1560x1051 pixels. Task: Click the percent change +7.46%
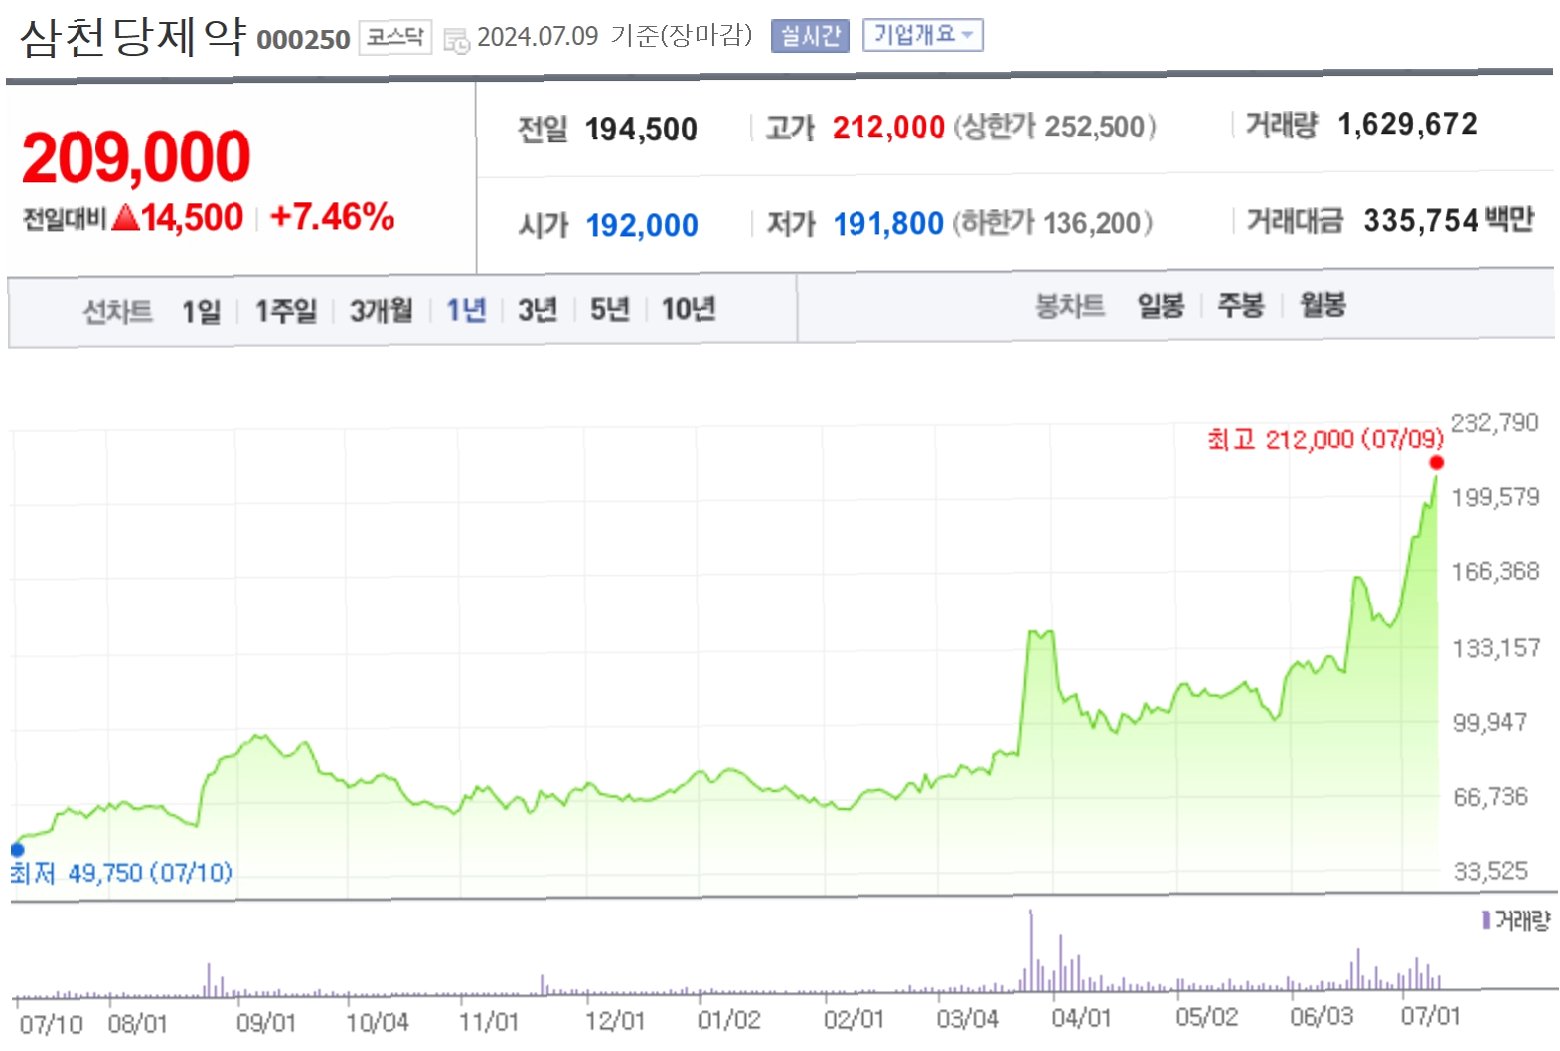pyautogui.click(x=332, y=216)
